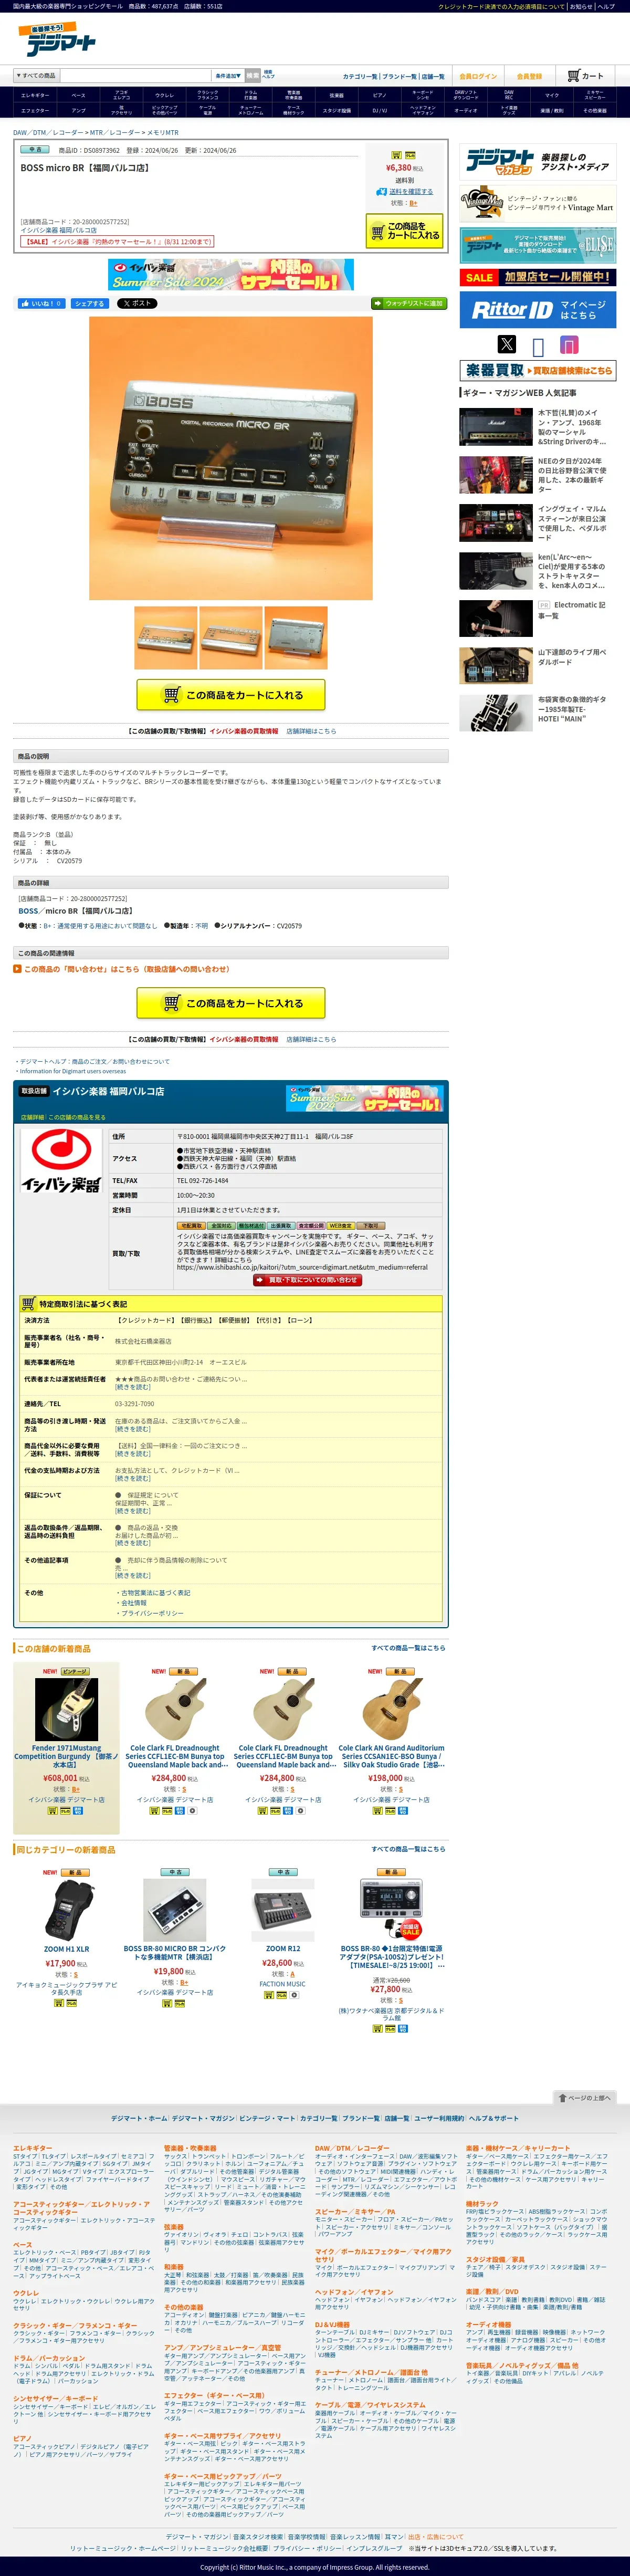This screenshot has height=2576, width=630.
Task: Click the back to top of page button
Action: tap(584, 2097)
